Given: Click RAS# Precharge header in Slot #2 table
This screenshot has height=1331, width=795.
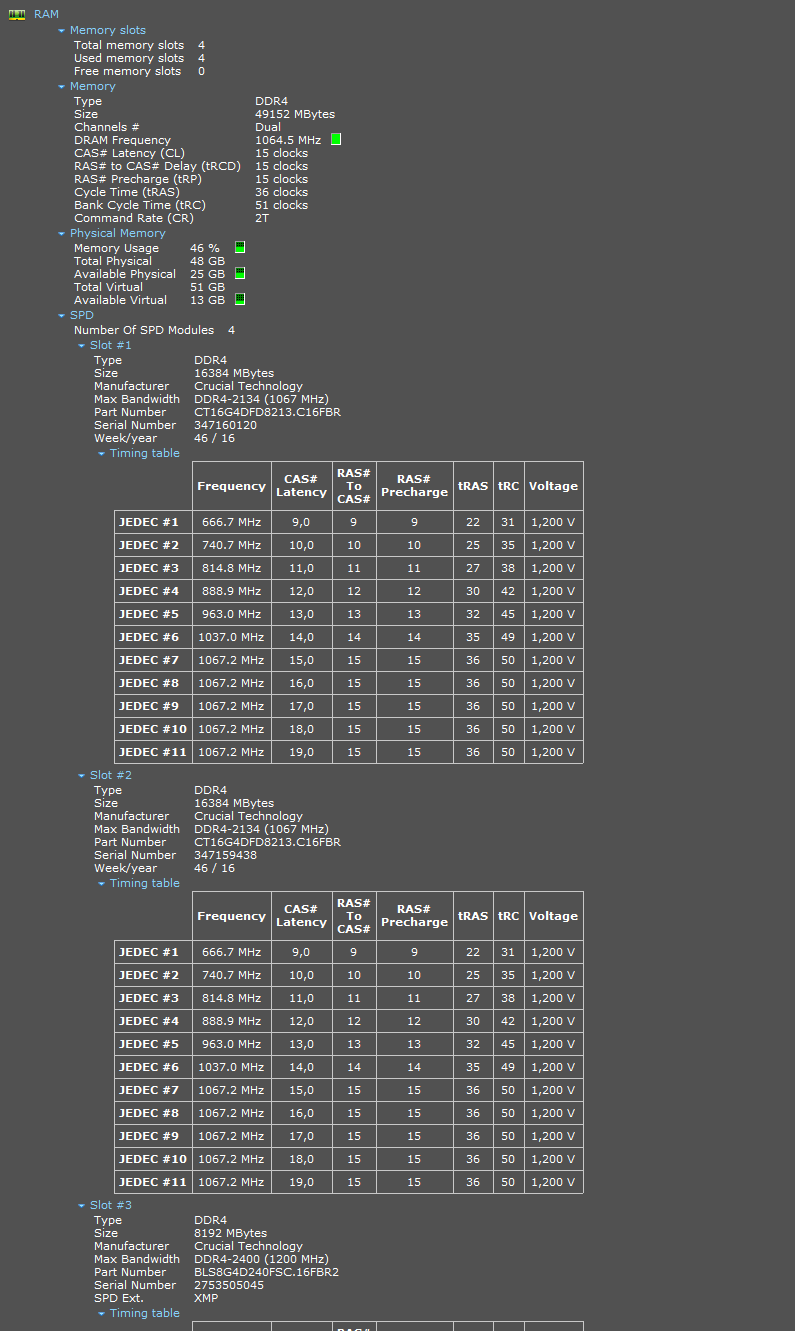Looking at the screenshot, I should point(414,916).
